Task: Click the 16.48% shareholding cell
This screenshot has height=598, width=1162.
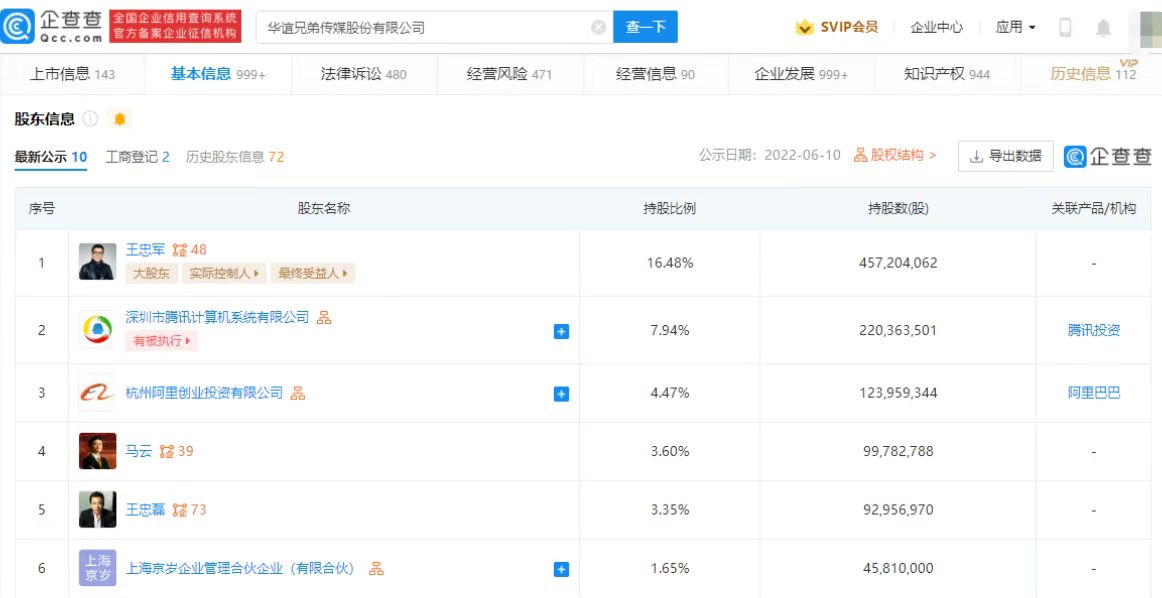Action: coord(670,262)
